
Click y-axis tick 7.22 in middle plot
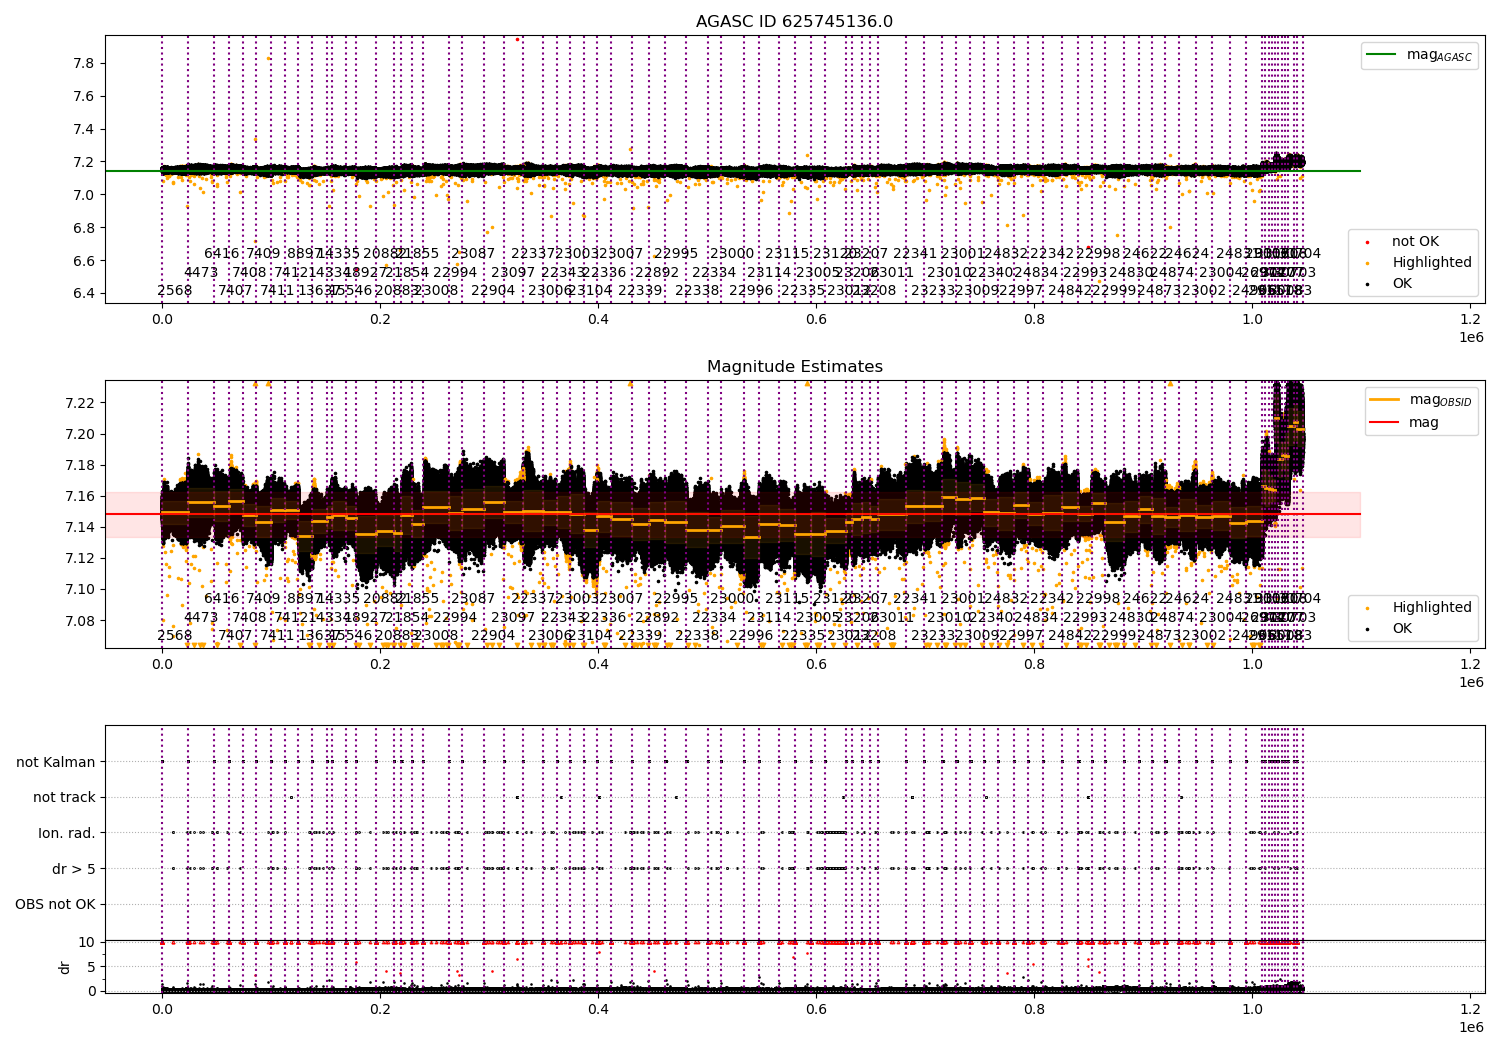click(x=80, y=403)
